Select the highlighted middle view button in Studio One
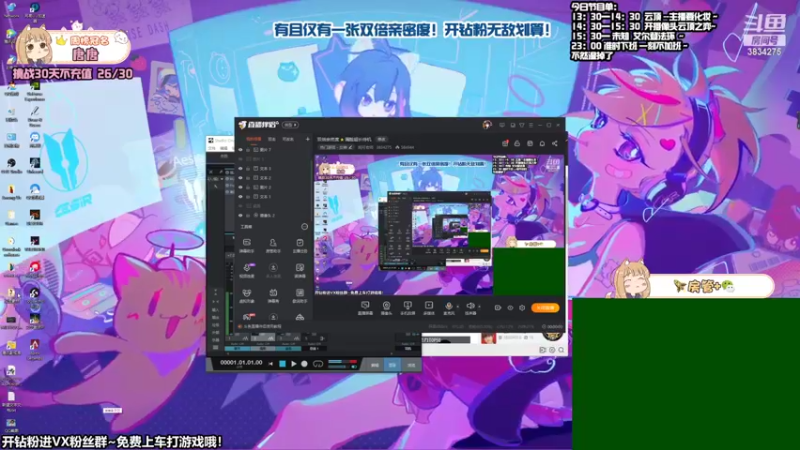This screenshot has width=800, height=450. point(392,365)
